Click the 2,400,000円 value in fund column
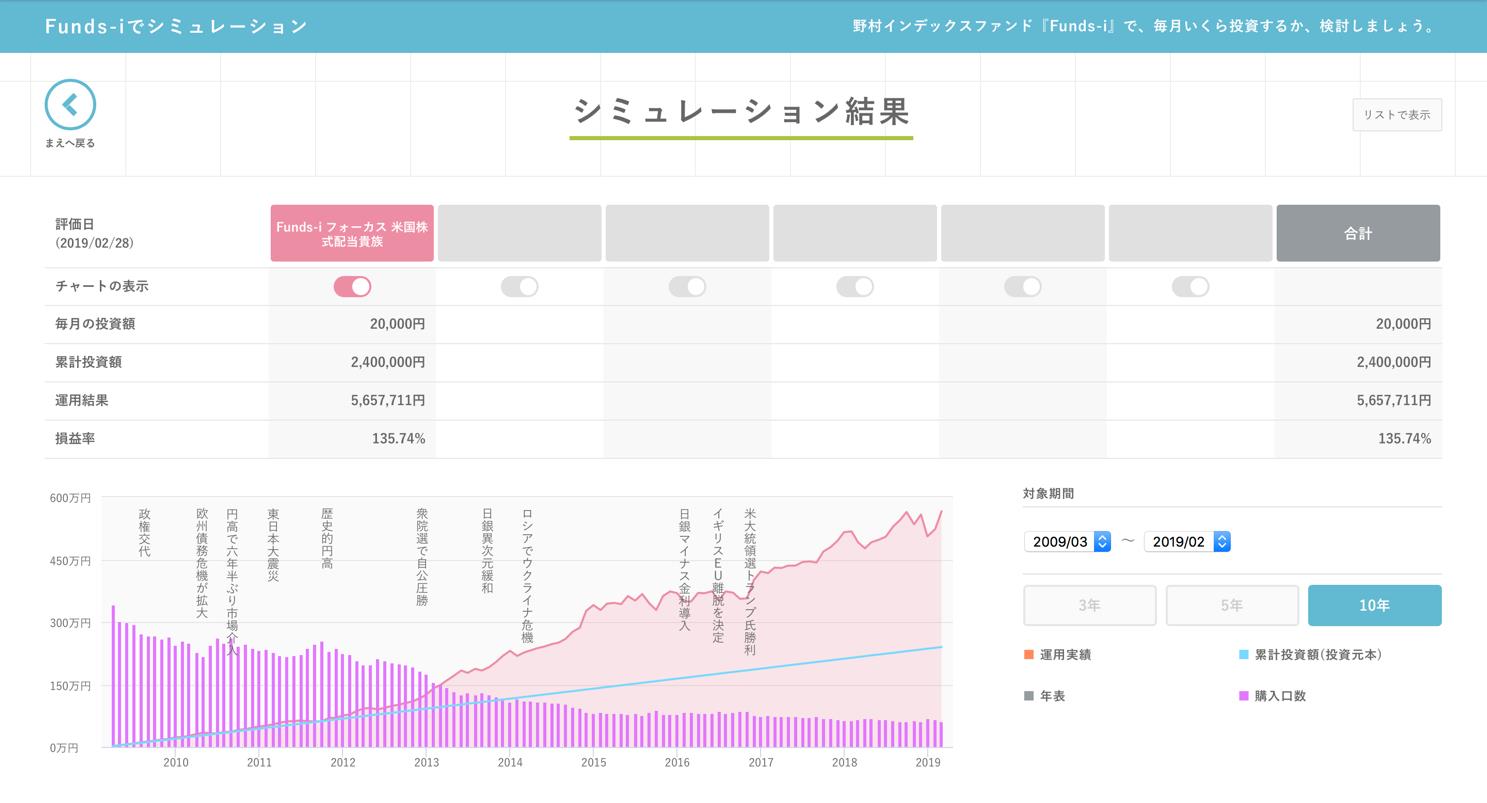 coord(387,362)
